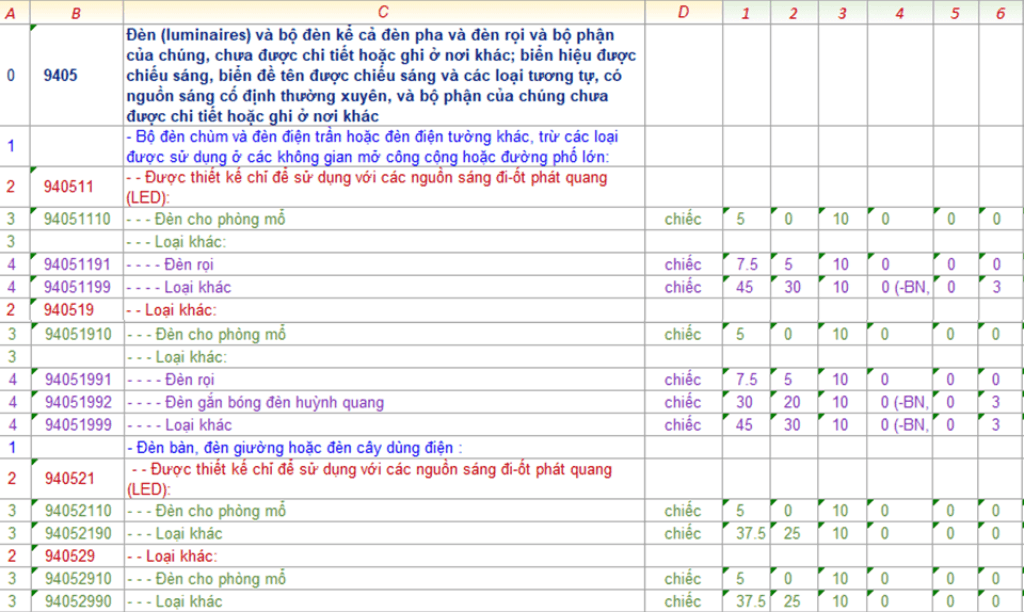Viewport: 1024px width, 612px height.
Task: Click the value 20 in row 94051992
Action: tap(792, 402)
